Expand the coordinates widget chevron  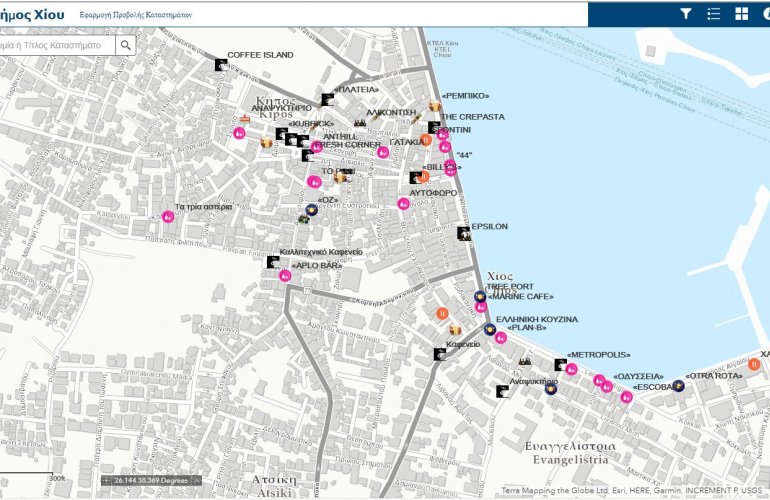tap(196, 480)
